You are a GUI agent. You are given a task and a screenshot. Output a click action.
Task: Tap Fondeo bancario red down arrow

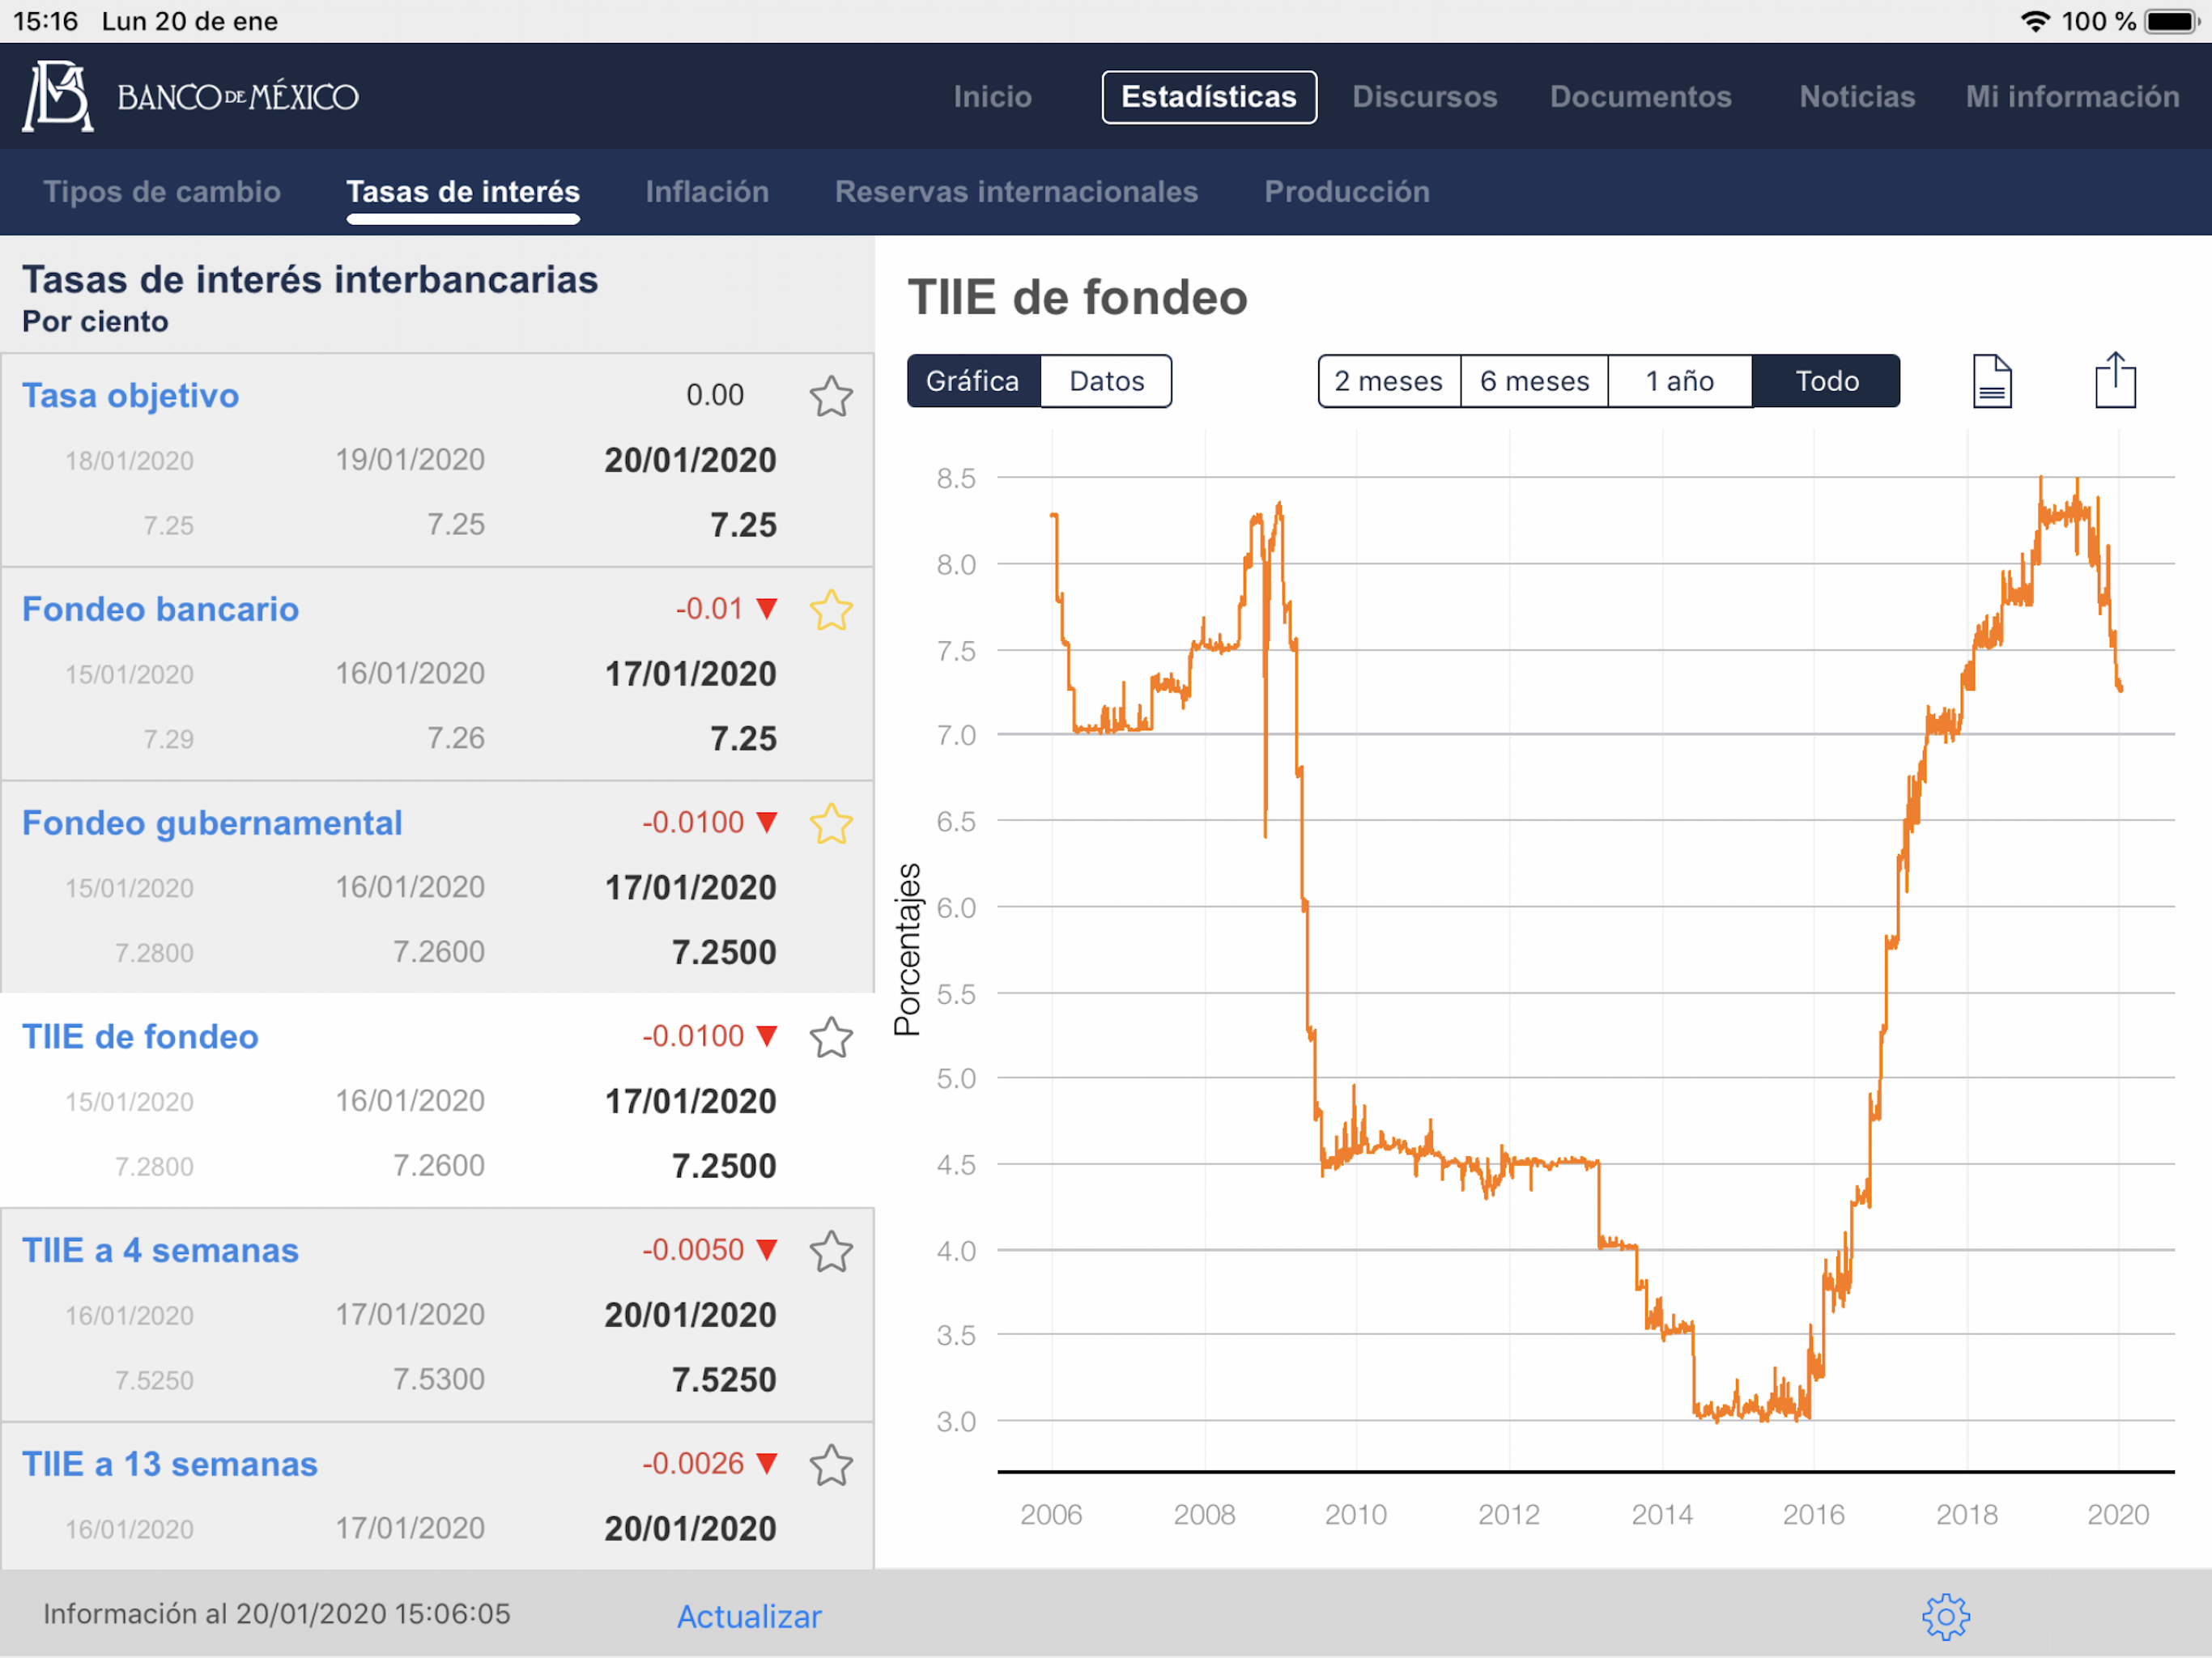pos(767,609)
